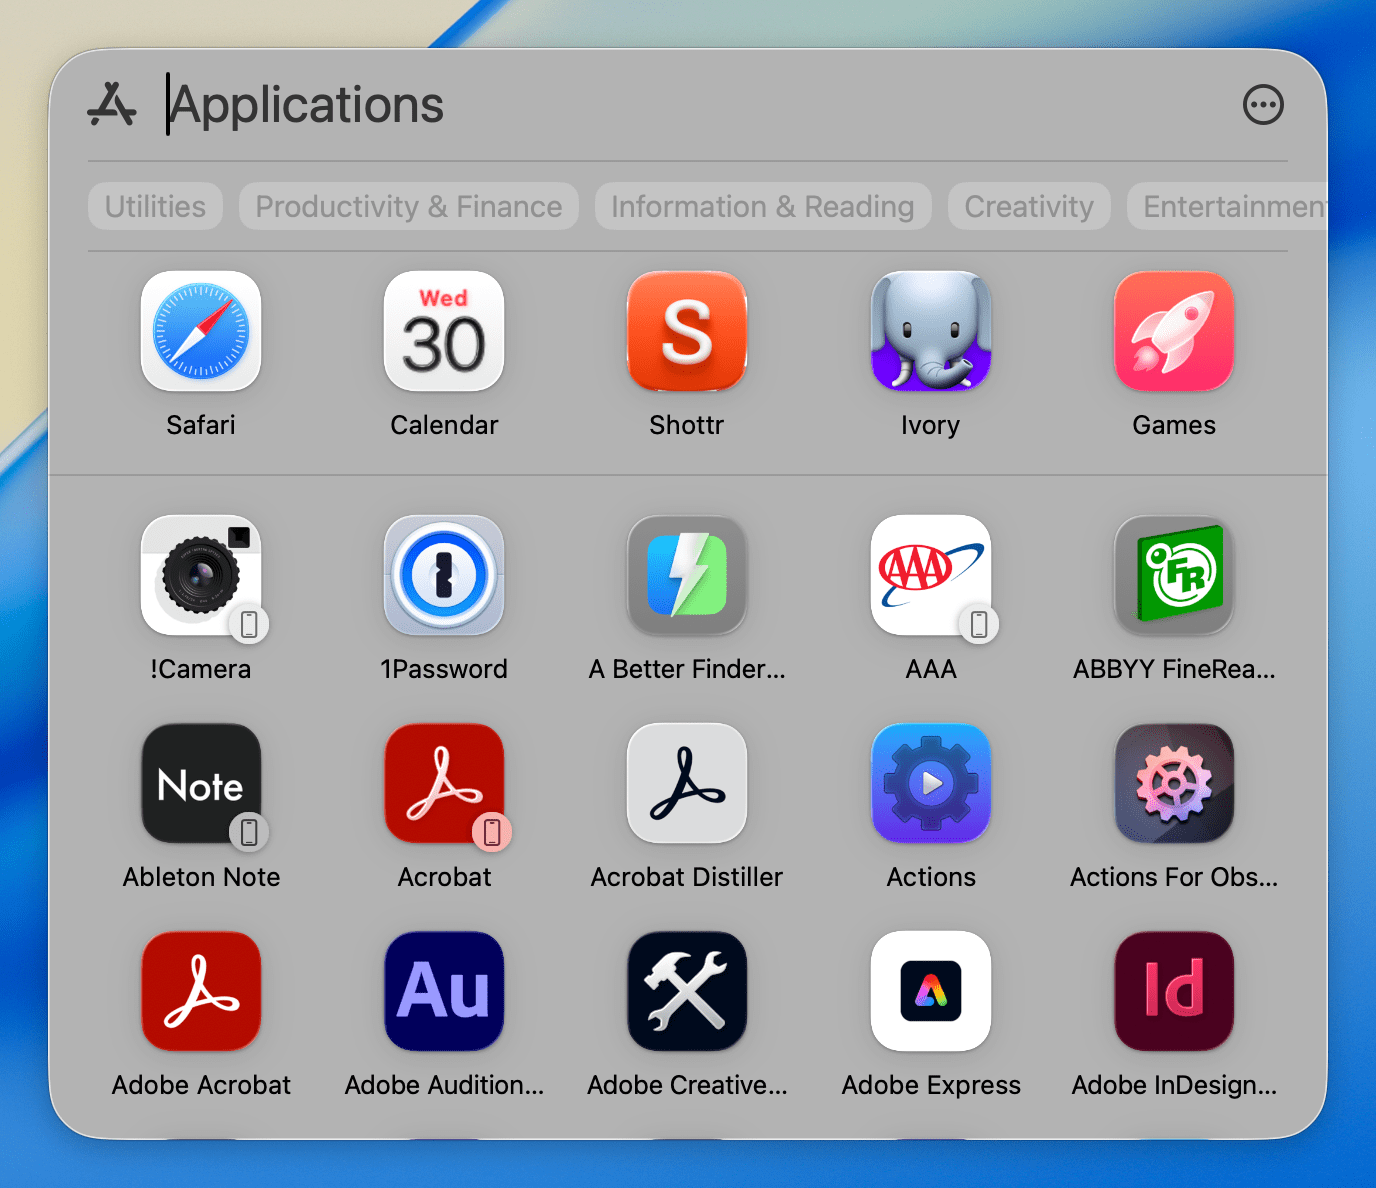The width and height of the screenshot is (1376, 1188).
Task: Launch Adobe Acrobat
Action: pyautogui.click(x=201, y=991)
